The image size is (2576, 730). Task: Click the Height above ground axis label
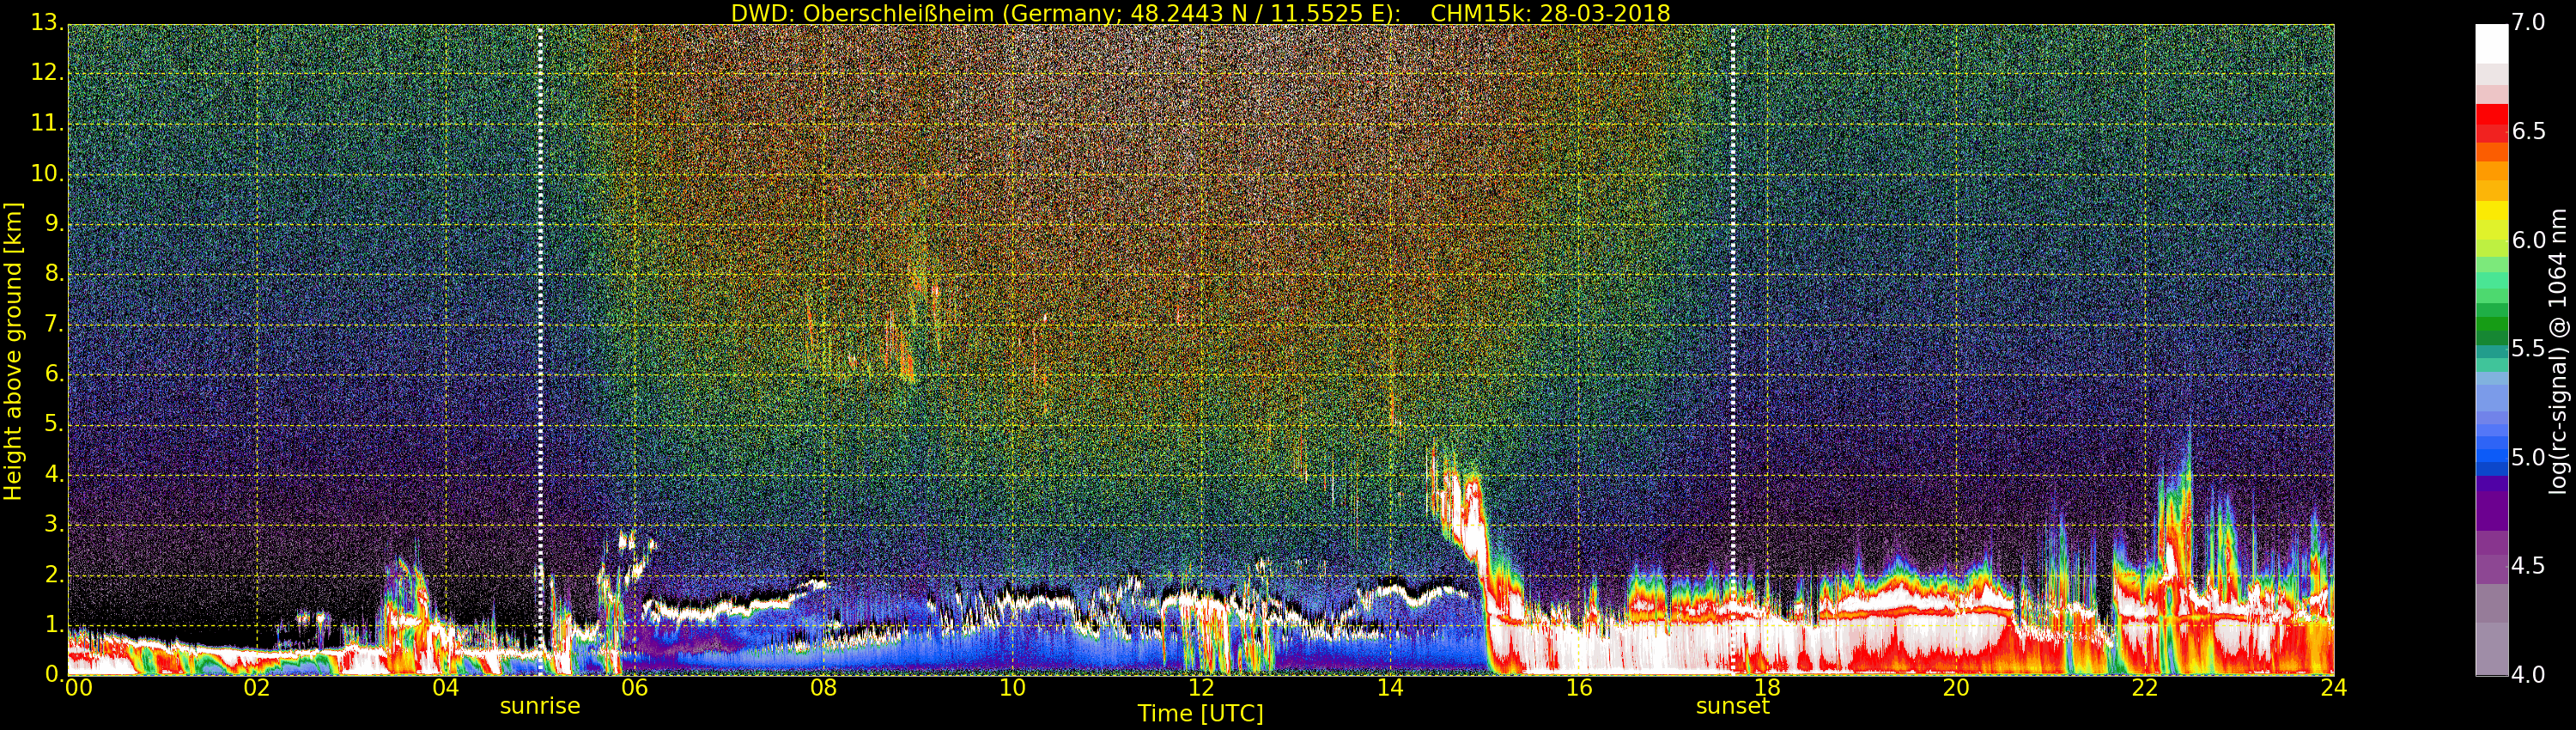click(x=13, y=351)
